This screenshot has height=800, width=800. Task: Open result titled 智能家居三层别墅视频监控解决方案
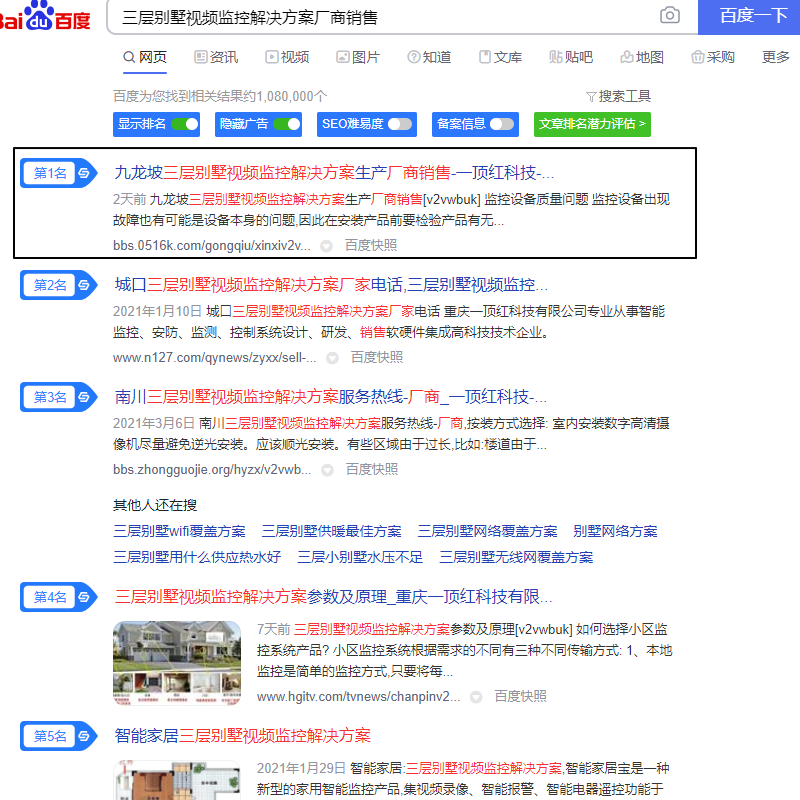(242, 736)
